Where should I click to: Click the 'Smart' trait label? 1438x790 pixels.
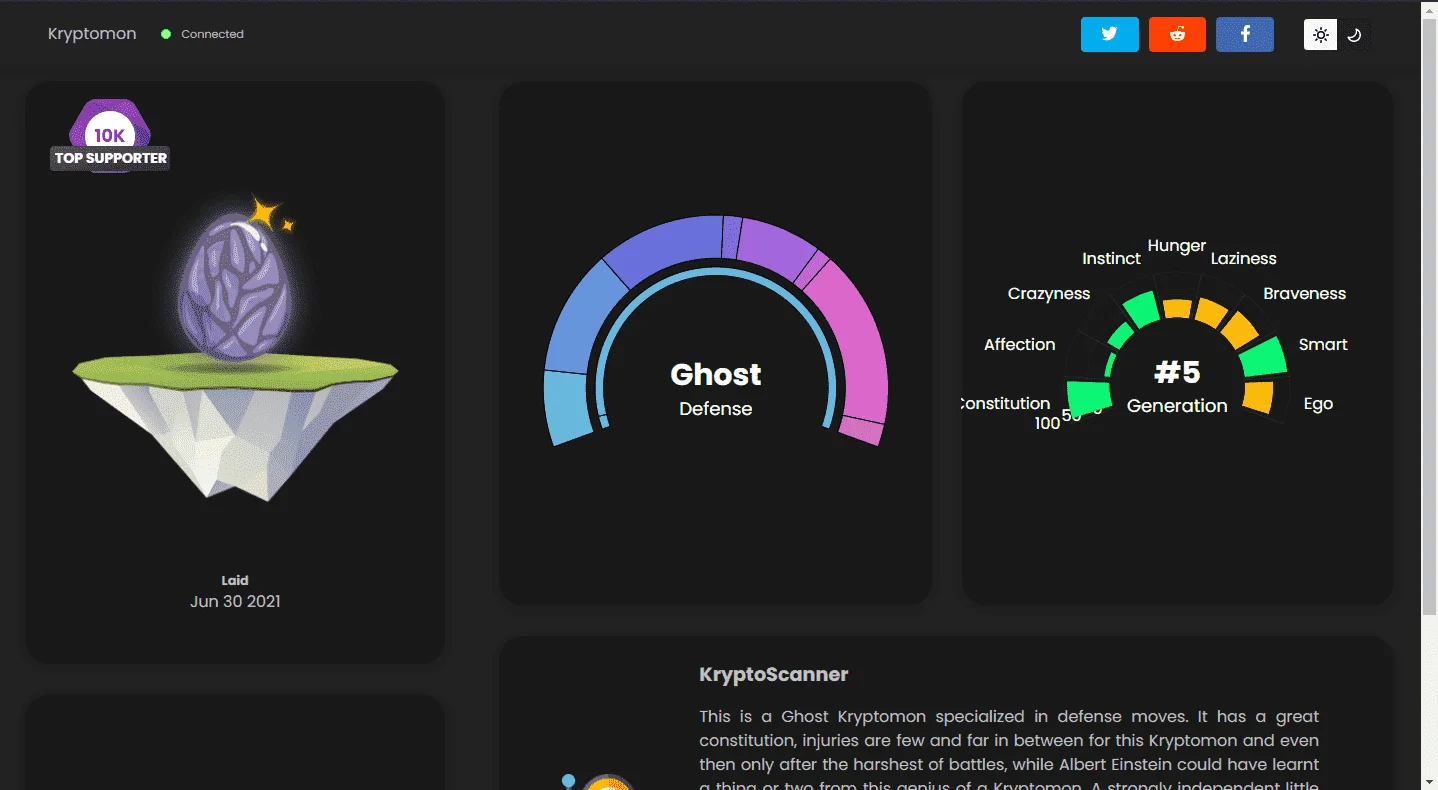(1323, 344)
